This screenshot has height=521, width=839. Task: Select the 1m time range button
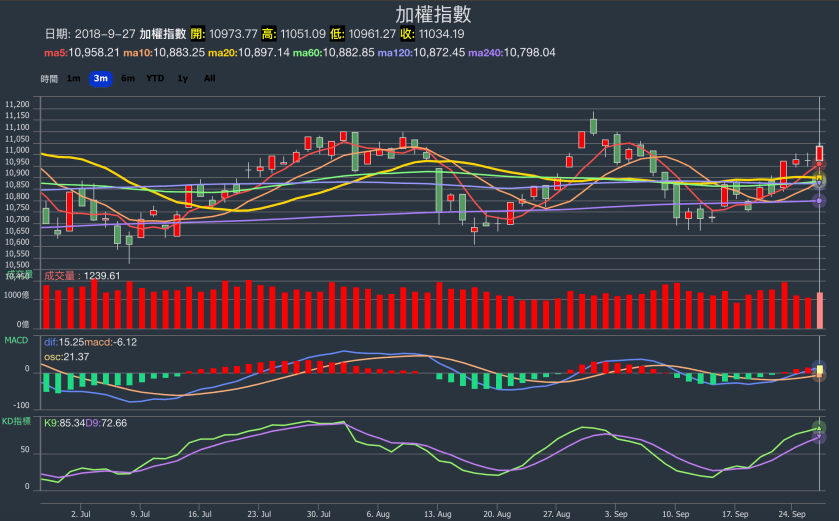pos(74,78)
